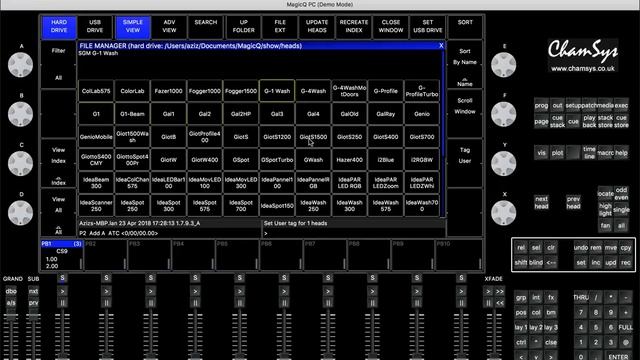Screen dimensions: 640x360
Task: Open the prog window button
Action: pos(541,105)
